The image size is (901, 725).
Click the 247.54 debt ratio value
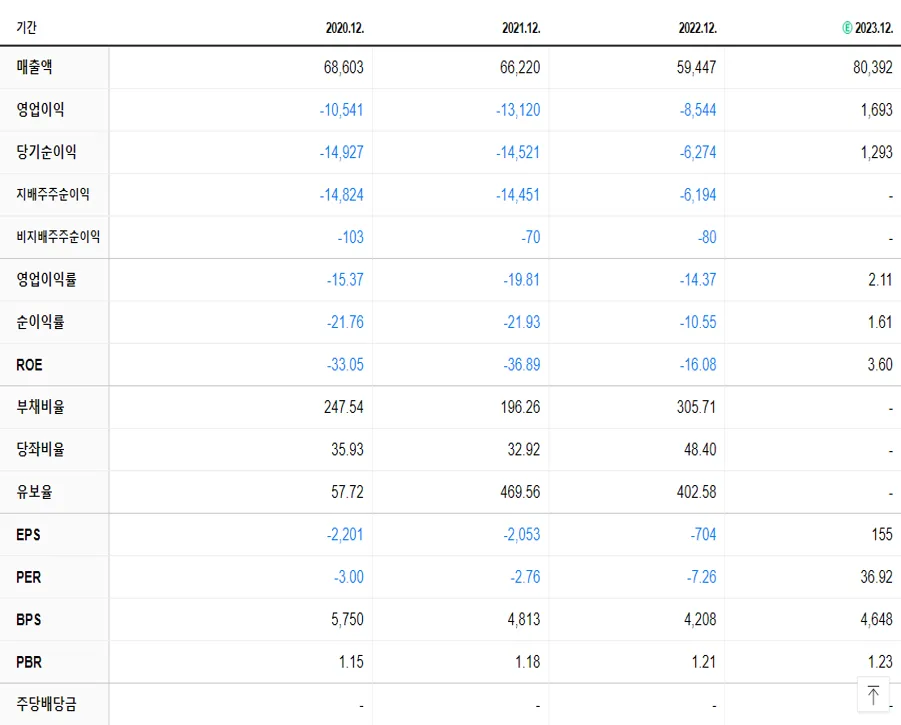click(344, 407)
